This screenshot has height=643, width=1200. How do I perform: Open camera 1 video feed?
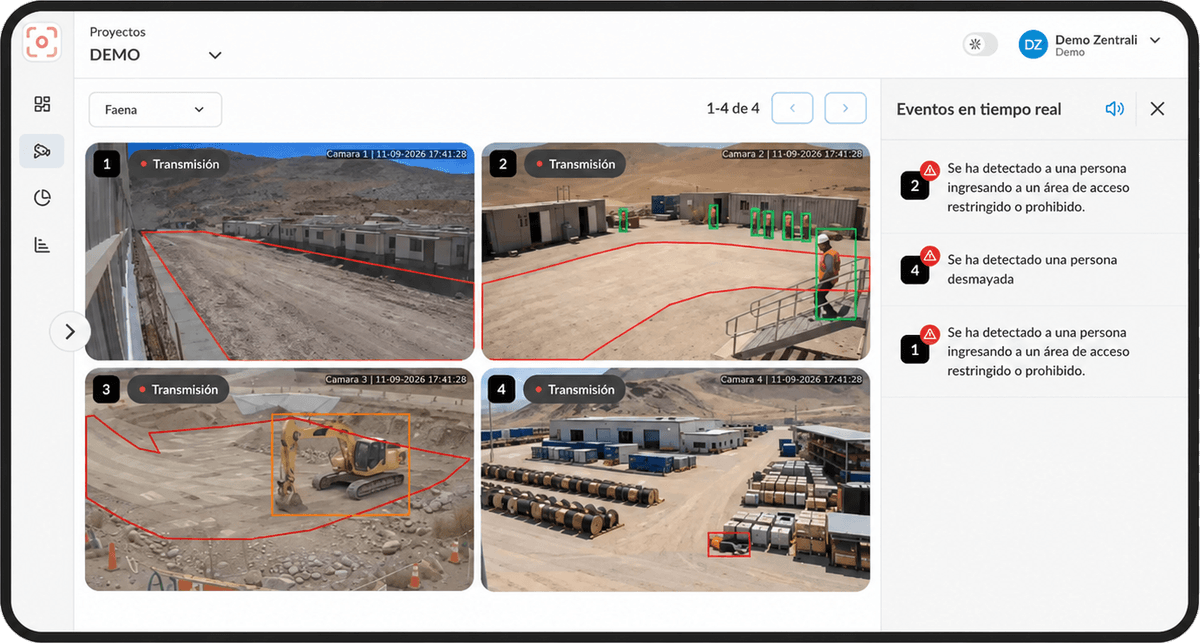[x=279, y=251]
